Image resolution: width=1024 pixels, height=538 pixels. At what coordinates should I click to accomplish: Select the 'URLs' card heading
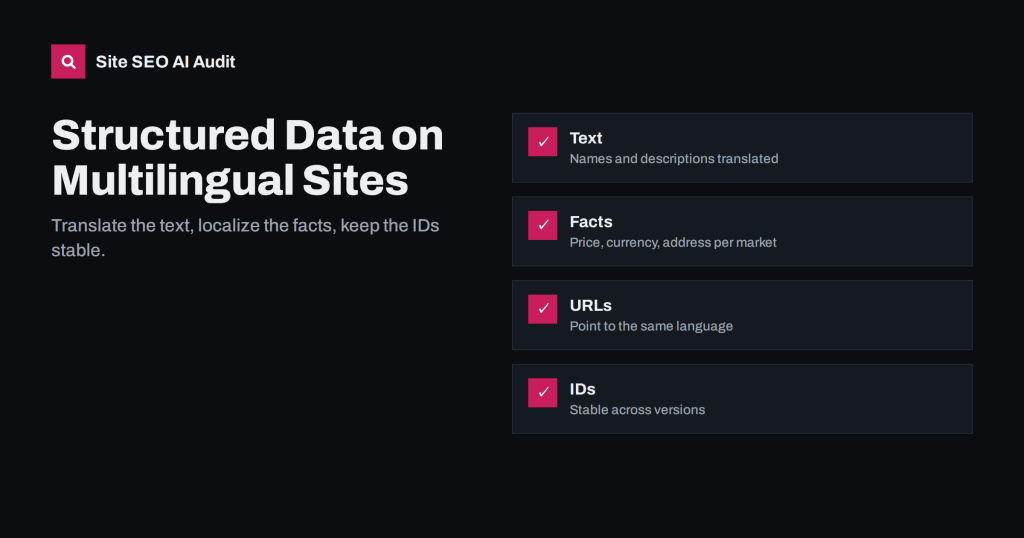click(590, 305)
